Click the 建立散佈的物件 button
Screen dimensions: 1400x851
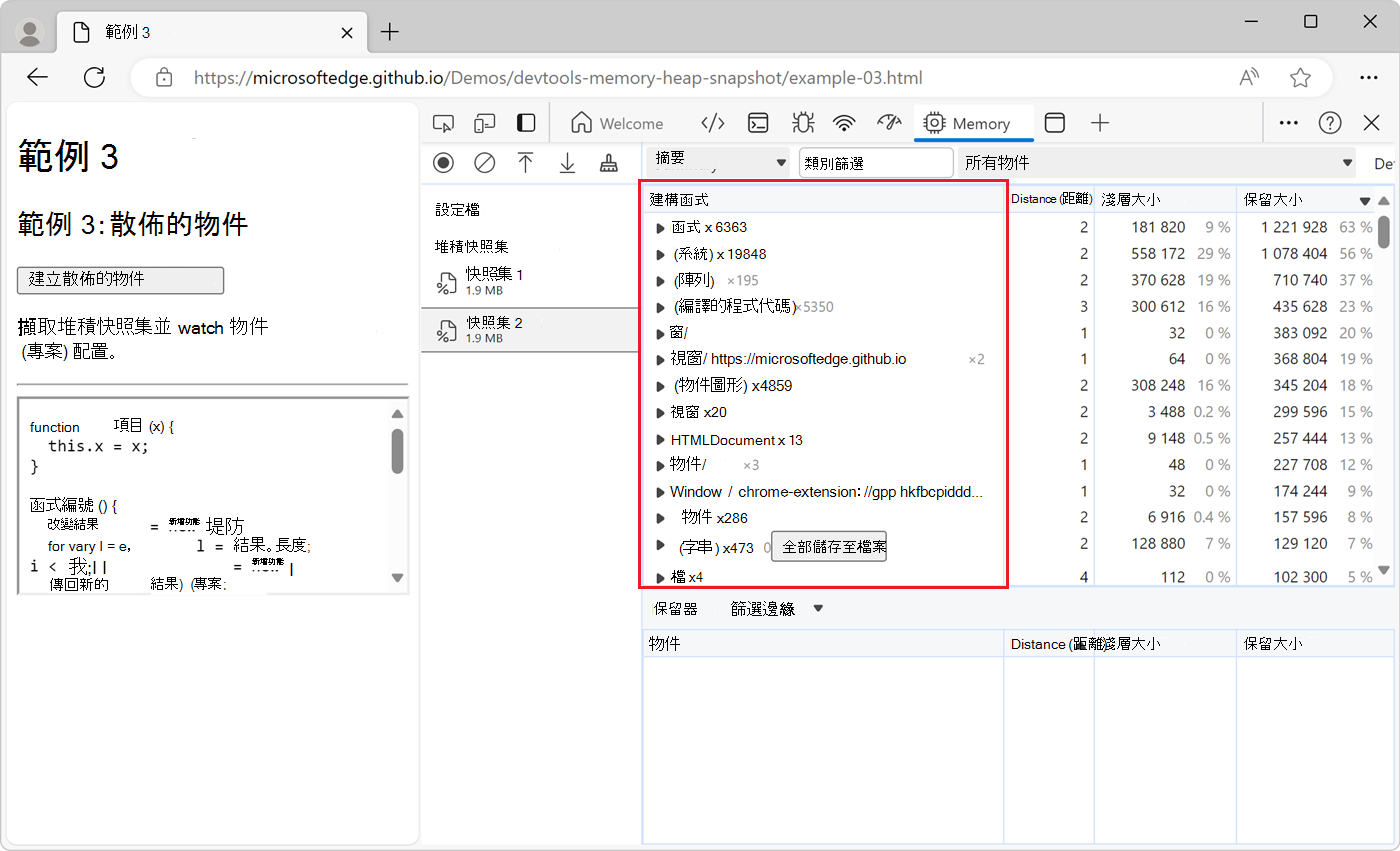[x=120, y=280]
